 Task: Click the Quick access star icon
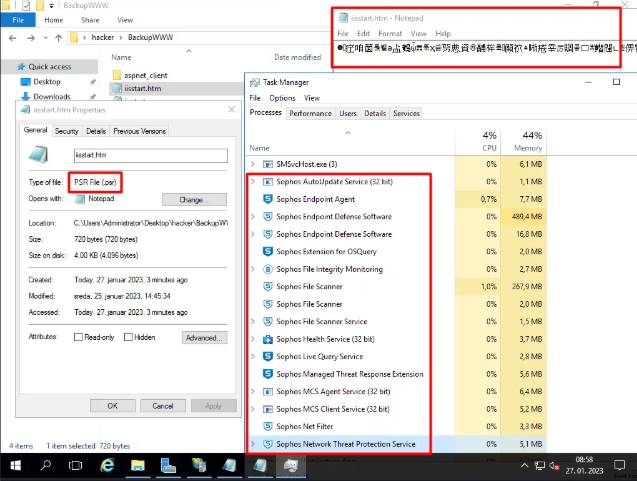point(21,67)
